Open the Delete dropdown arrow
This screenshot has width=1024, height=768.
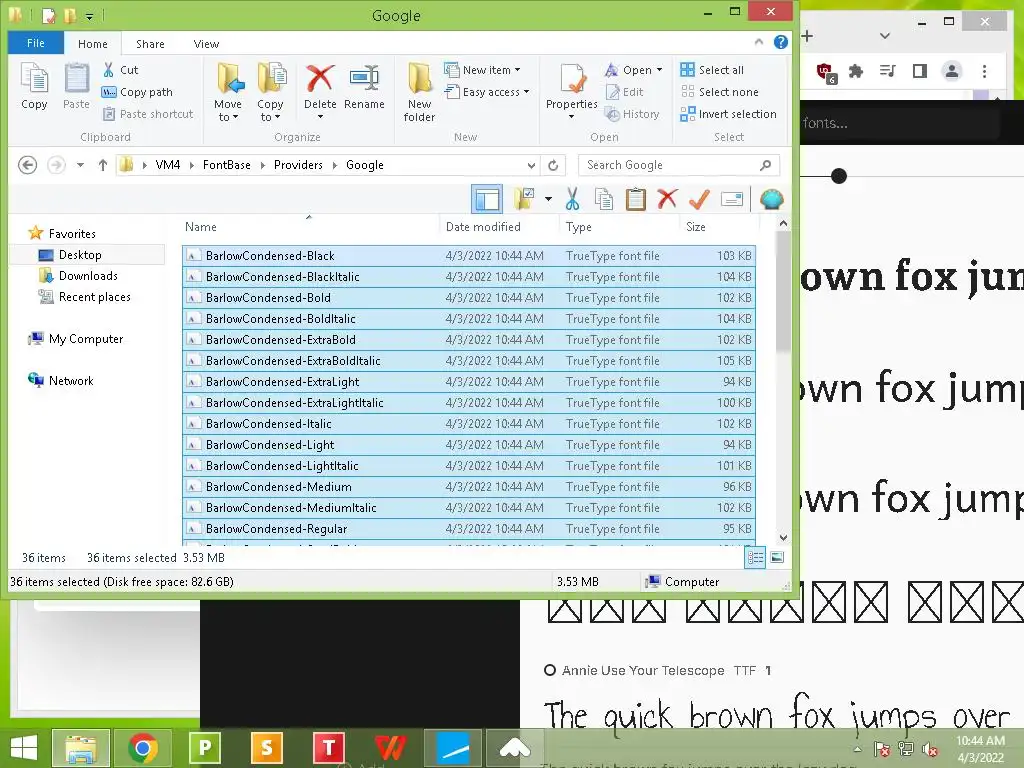320,117
